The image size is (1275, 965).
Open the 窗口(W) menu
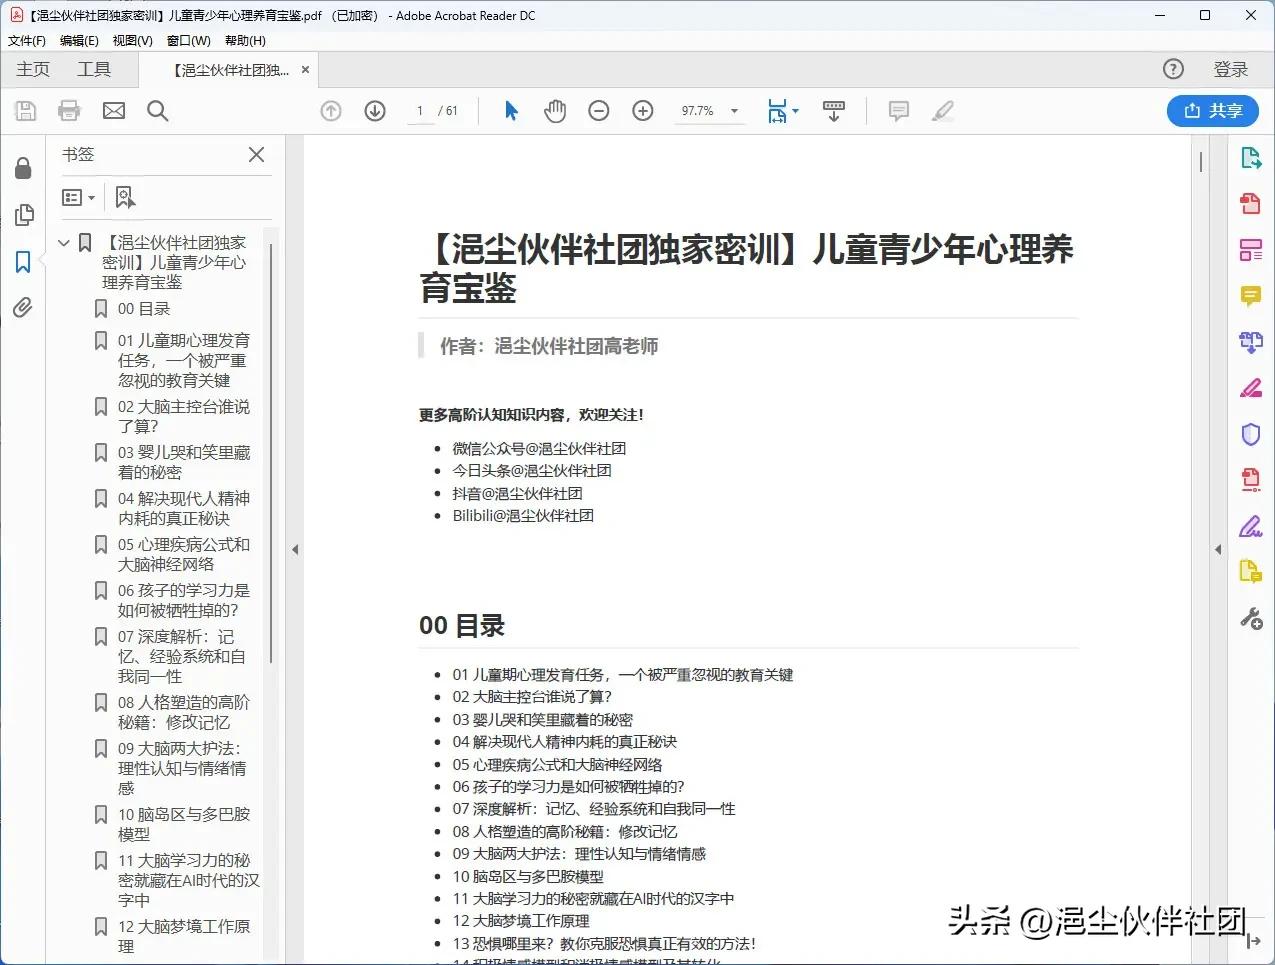(189, 41)
